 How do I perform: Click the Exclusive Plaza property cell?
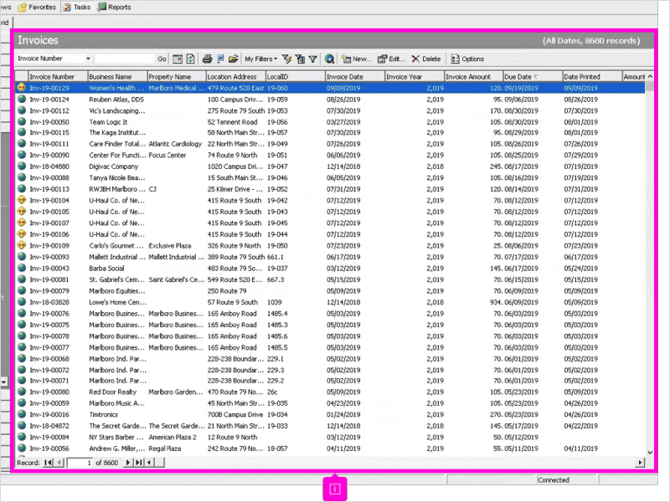coord(170,246)
